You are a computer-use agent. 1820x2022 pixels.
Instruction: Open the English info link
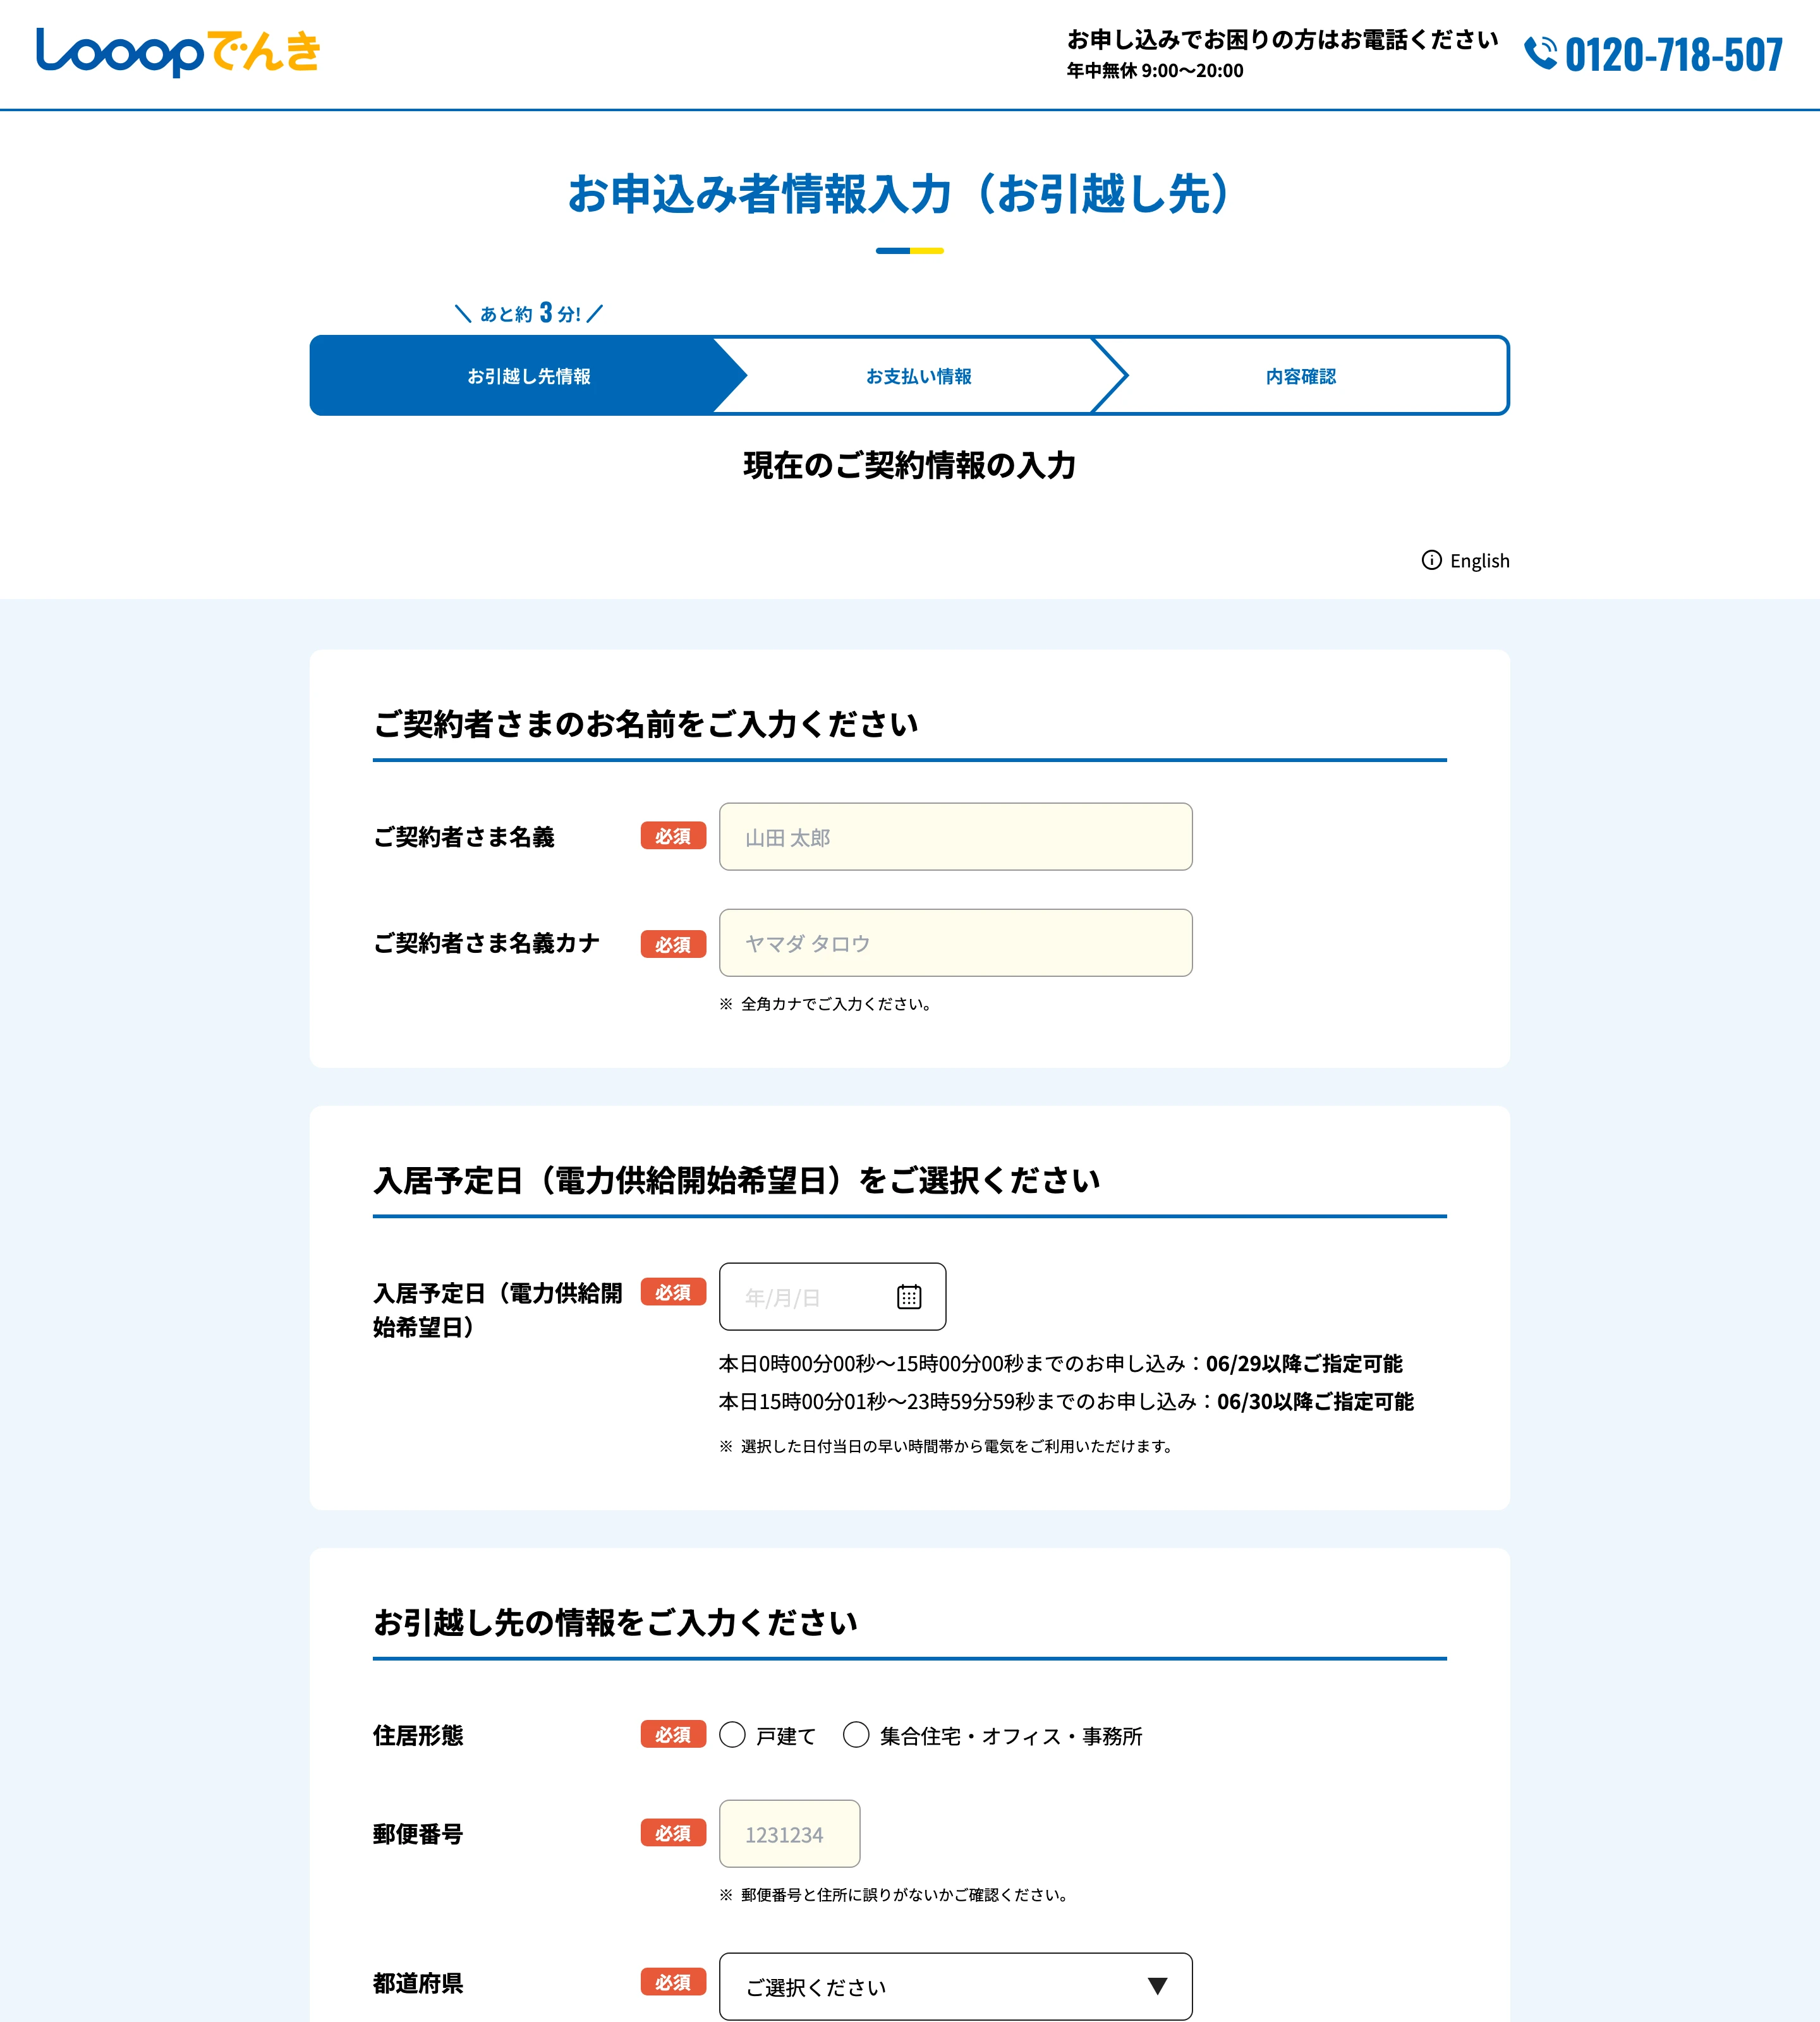click(x=1466, y=560)
